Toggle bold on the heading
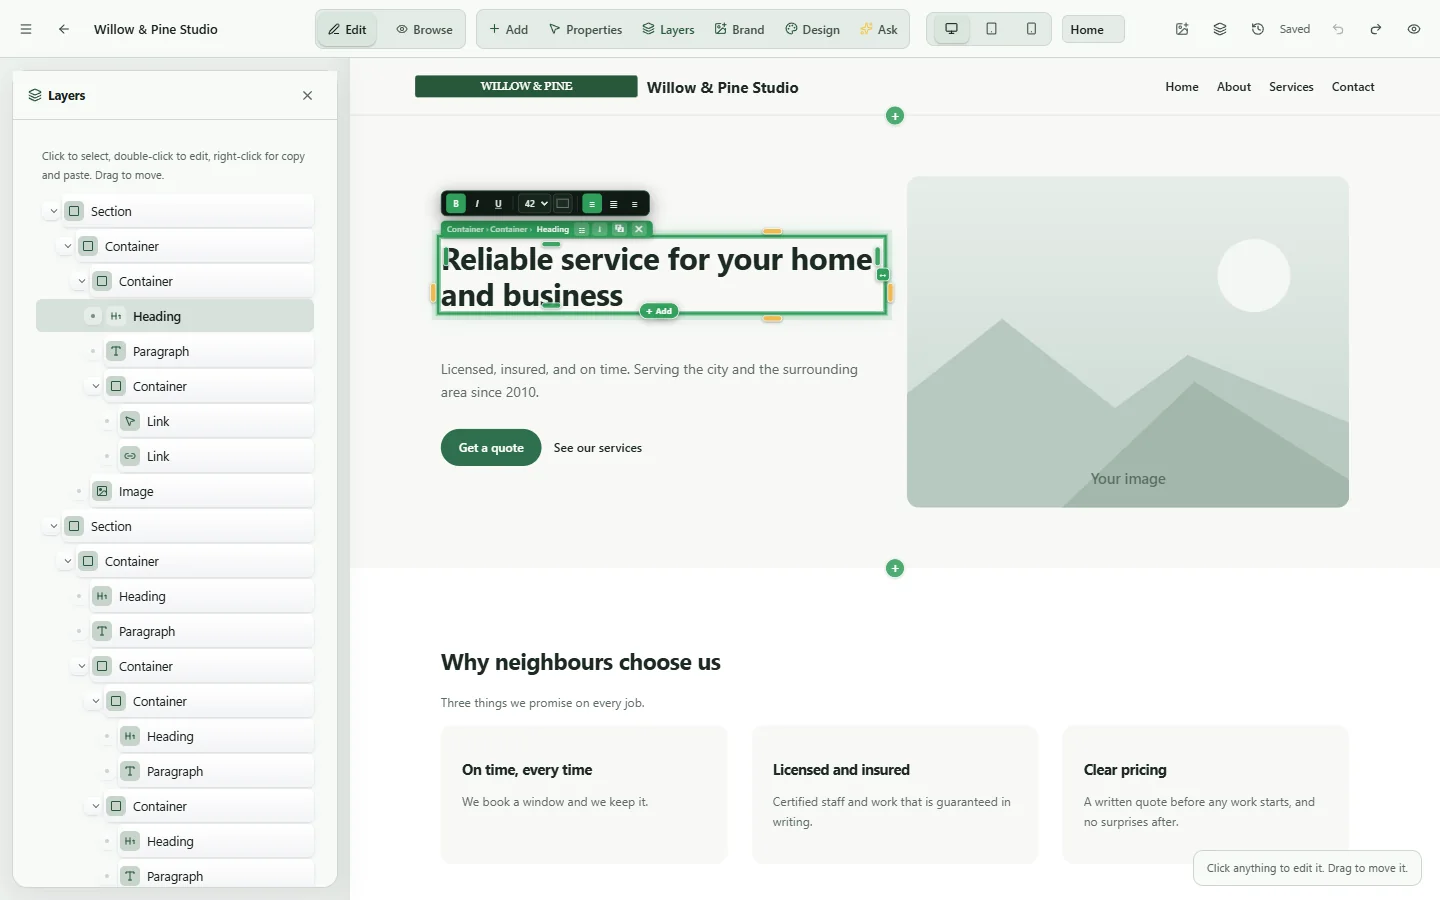 pos(456,204)
